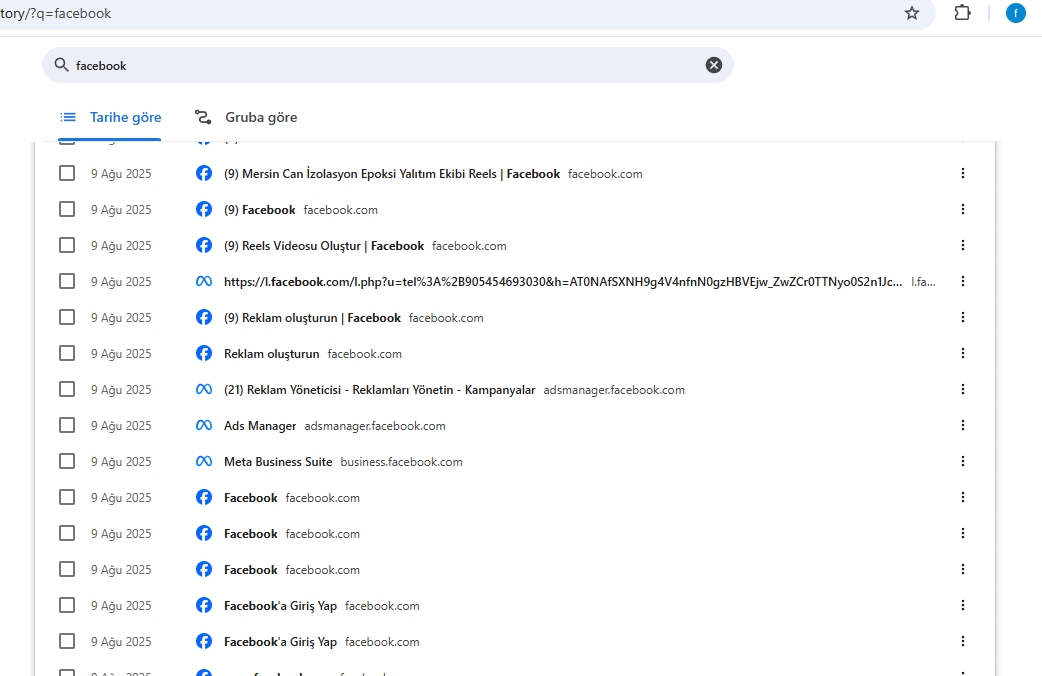Click facebook.com domain beside Reels Videosu Oluştur

point(469,246)
